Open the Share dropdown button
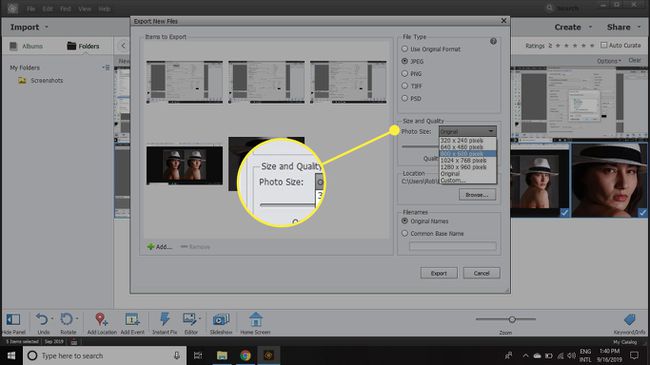Screen dimensions: 650x365 point(623,27)
